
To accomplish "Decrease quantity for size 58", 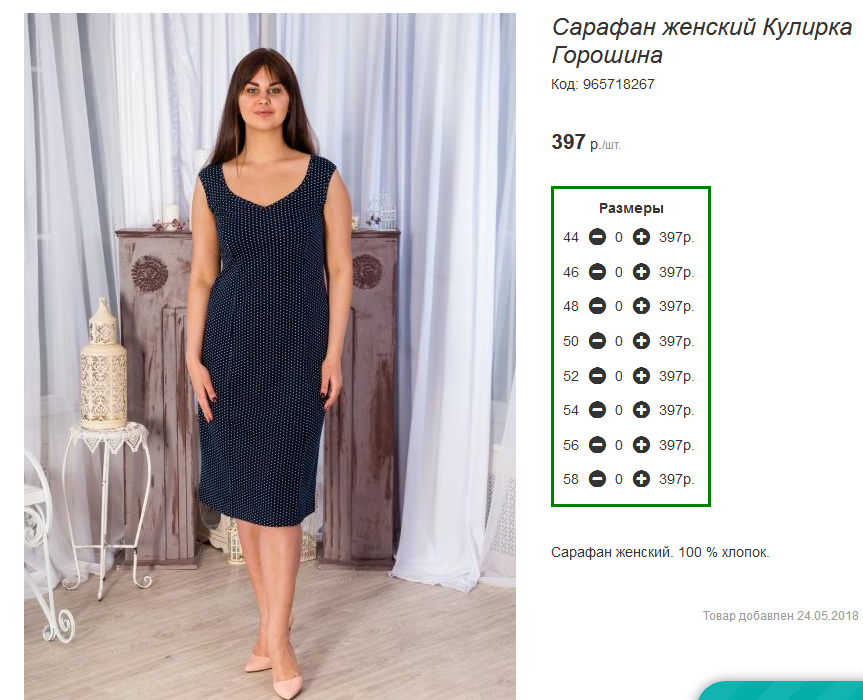I will [597, 479].
